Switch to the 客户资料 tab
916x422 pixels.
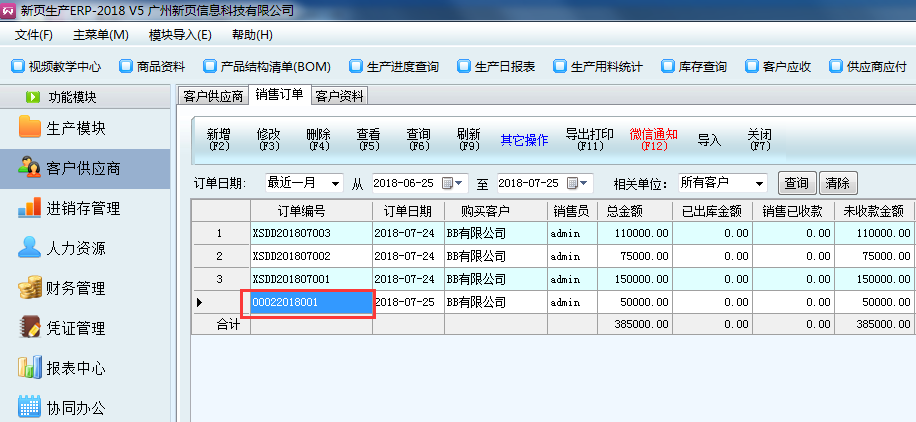click(x=339, y=96)
